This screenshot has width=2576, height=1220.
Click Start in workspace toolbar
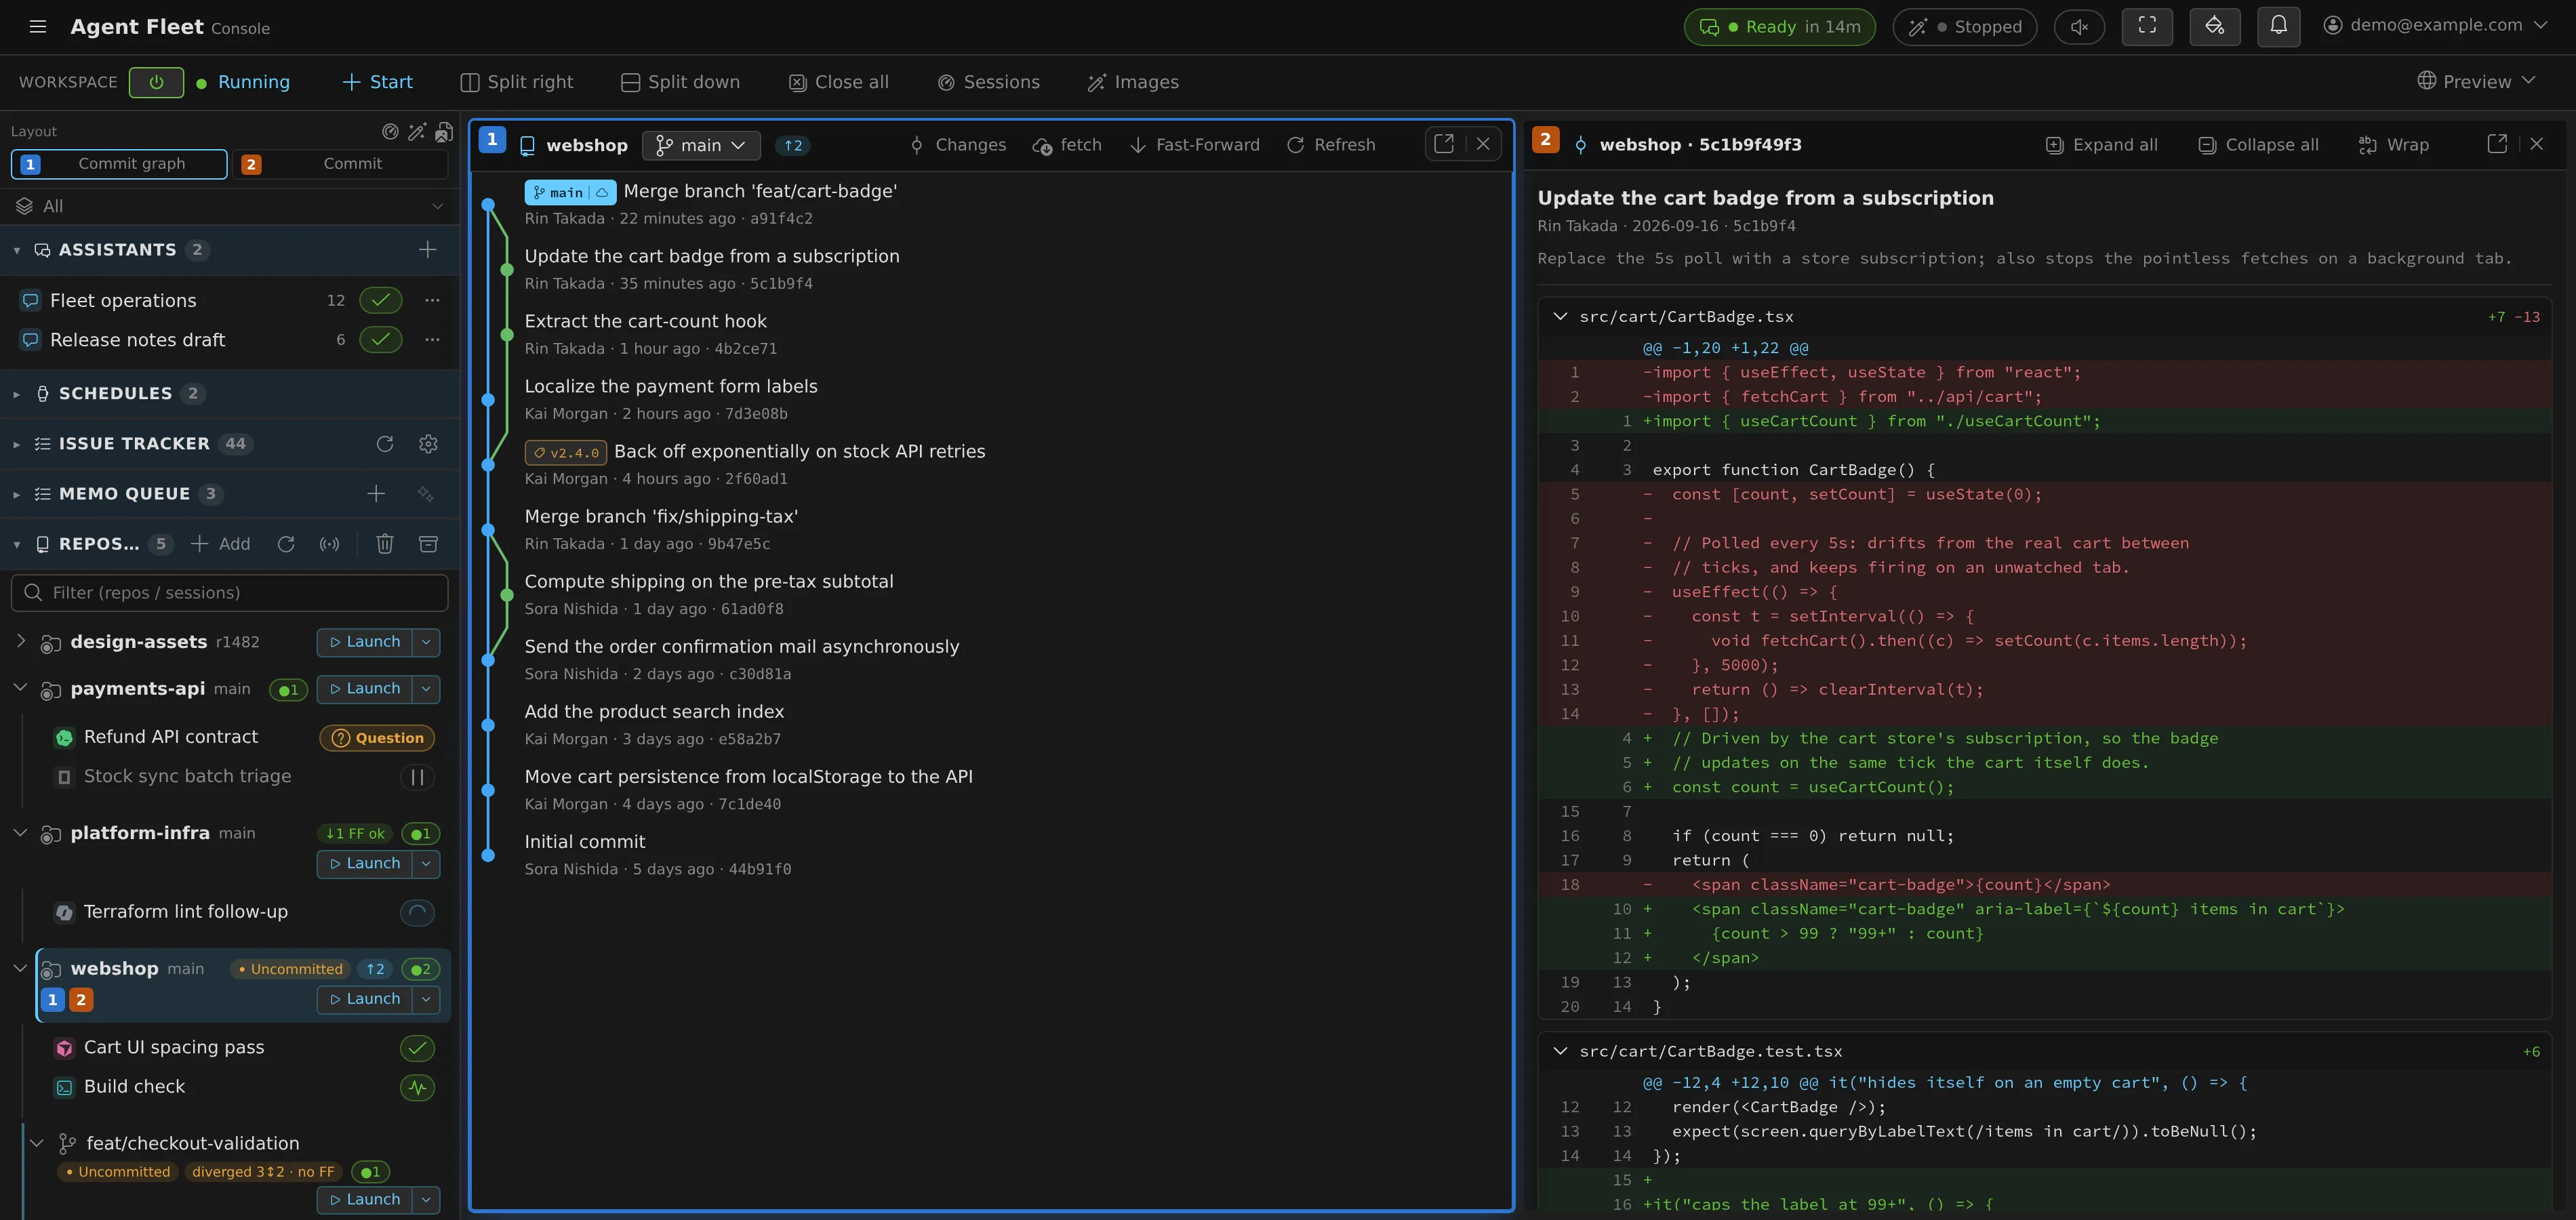pyautogui.click(x=377, y=82)
